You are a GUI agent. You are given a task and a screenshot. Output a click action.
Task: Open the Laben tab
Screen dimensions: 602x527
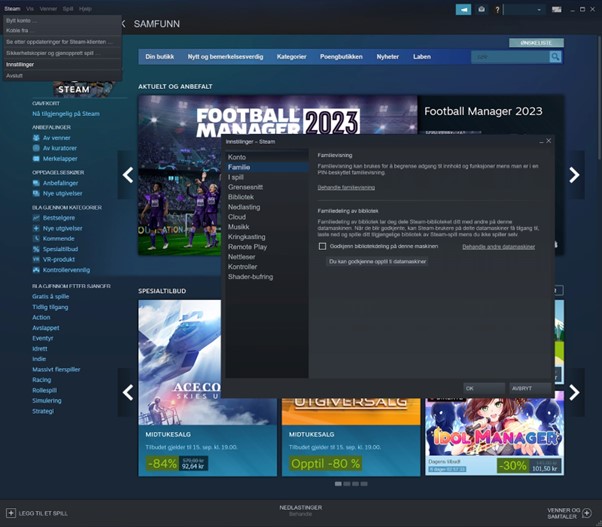pos(422,57)
